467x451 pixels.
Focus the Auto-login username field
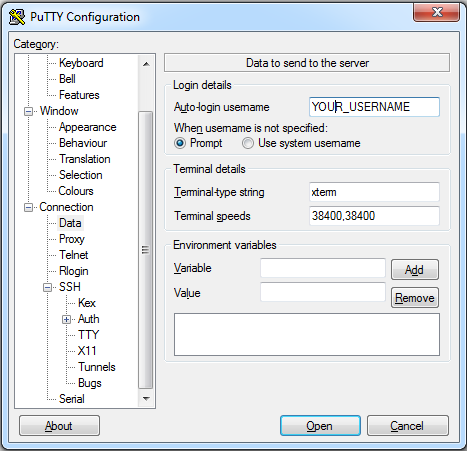click(374, 107)
